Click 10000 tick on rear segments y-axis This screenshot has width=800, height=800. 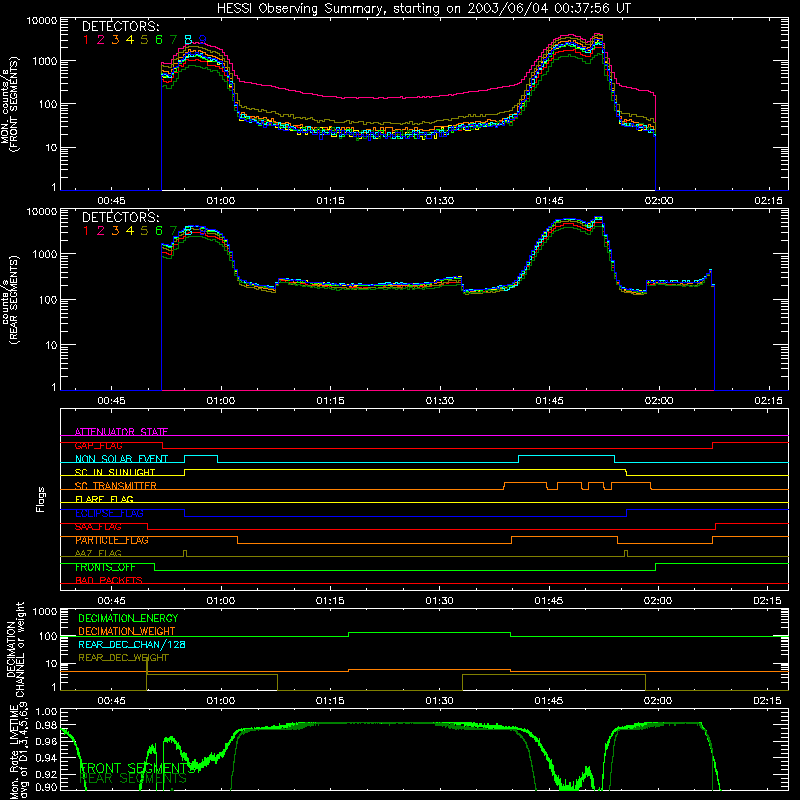(x=42, y=212)
